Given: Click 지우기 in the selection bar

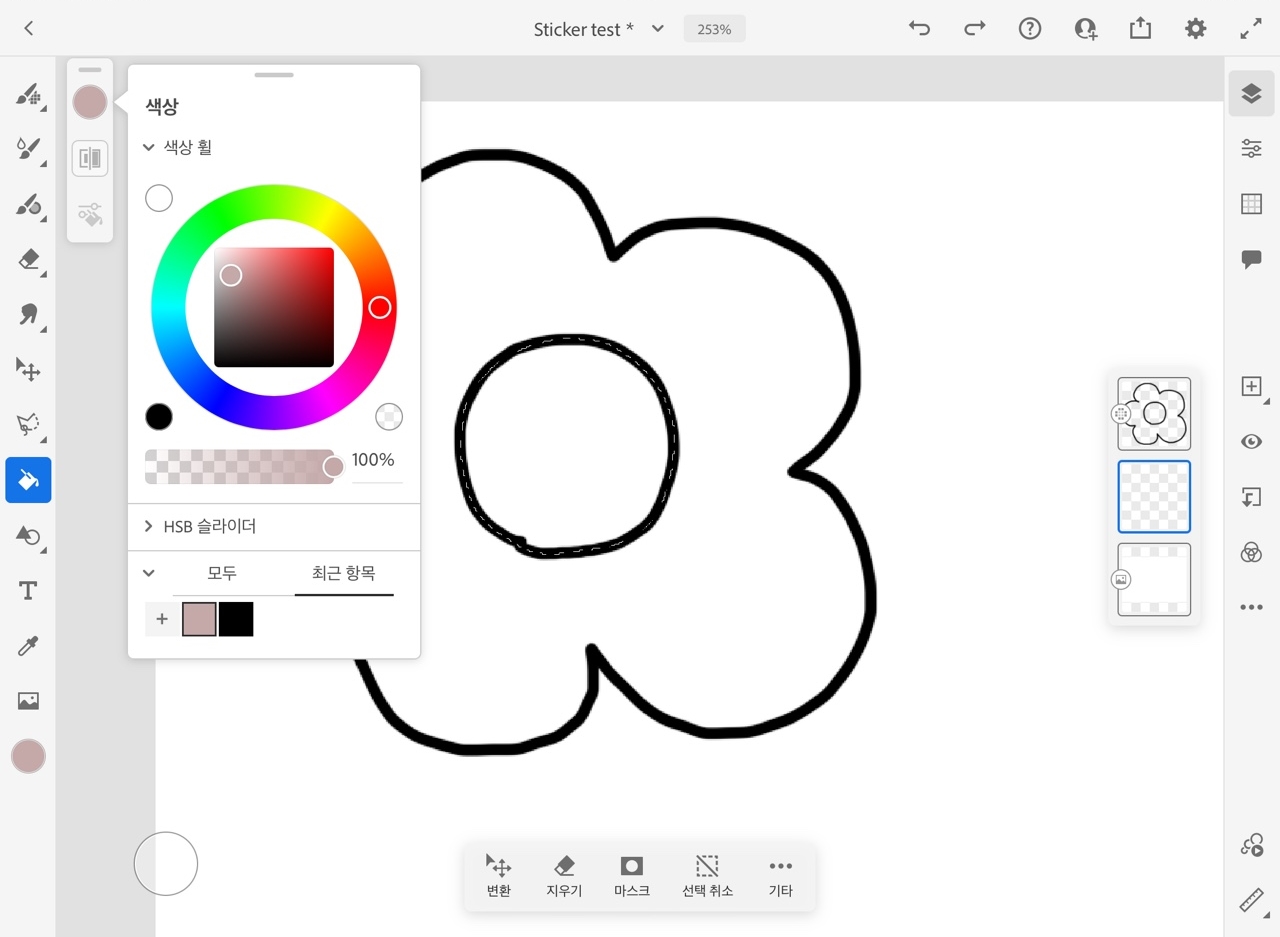Looking at the screenshot, I should pyautogui.click(x=564, y=876).
